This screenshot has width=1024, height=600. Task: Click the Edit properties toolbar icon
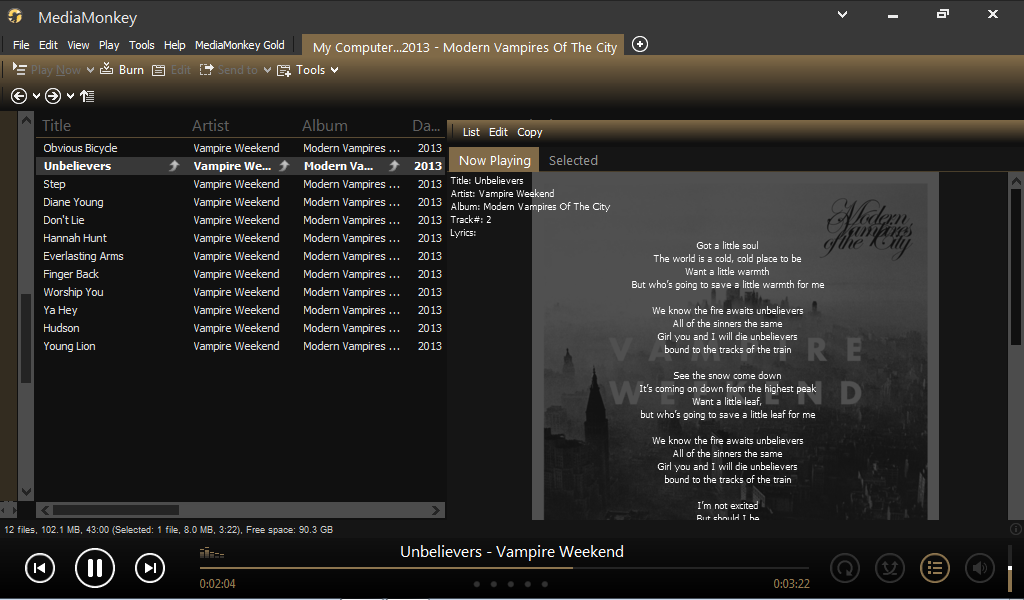click(x=158, y=70)
